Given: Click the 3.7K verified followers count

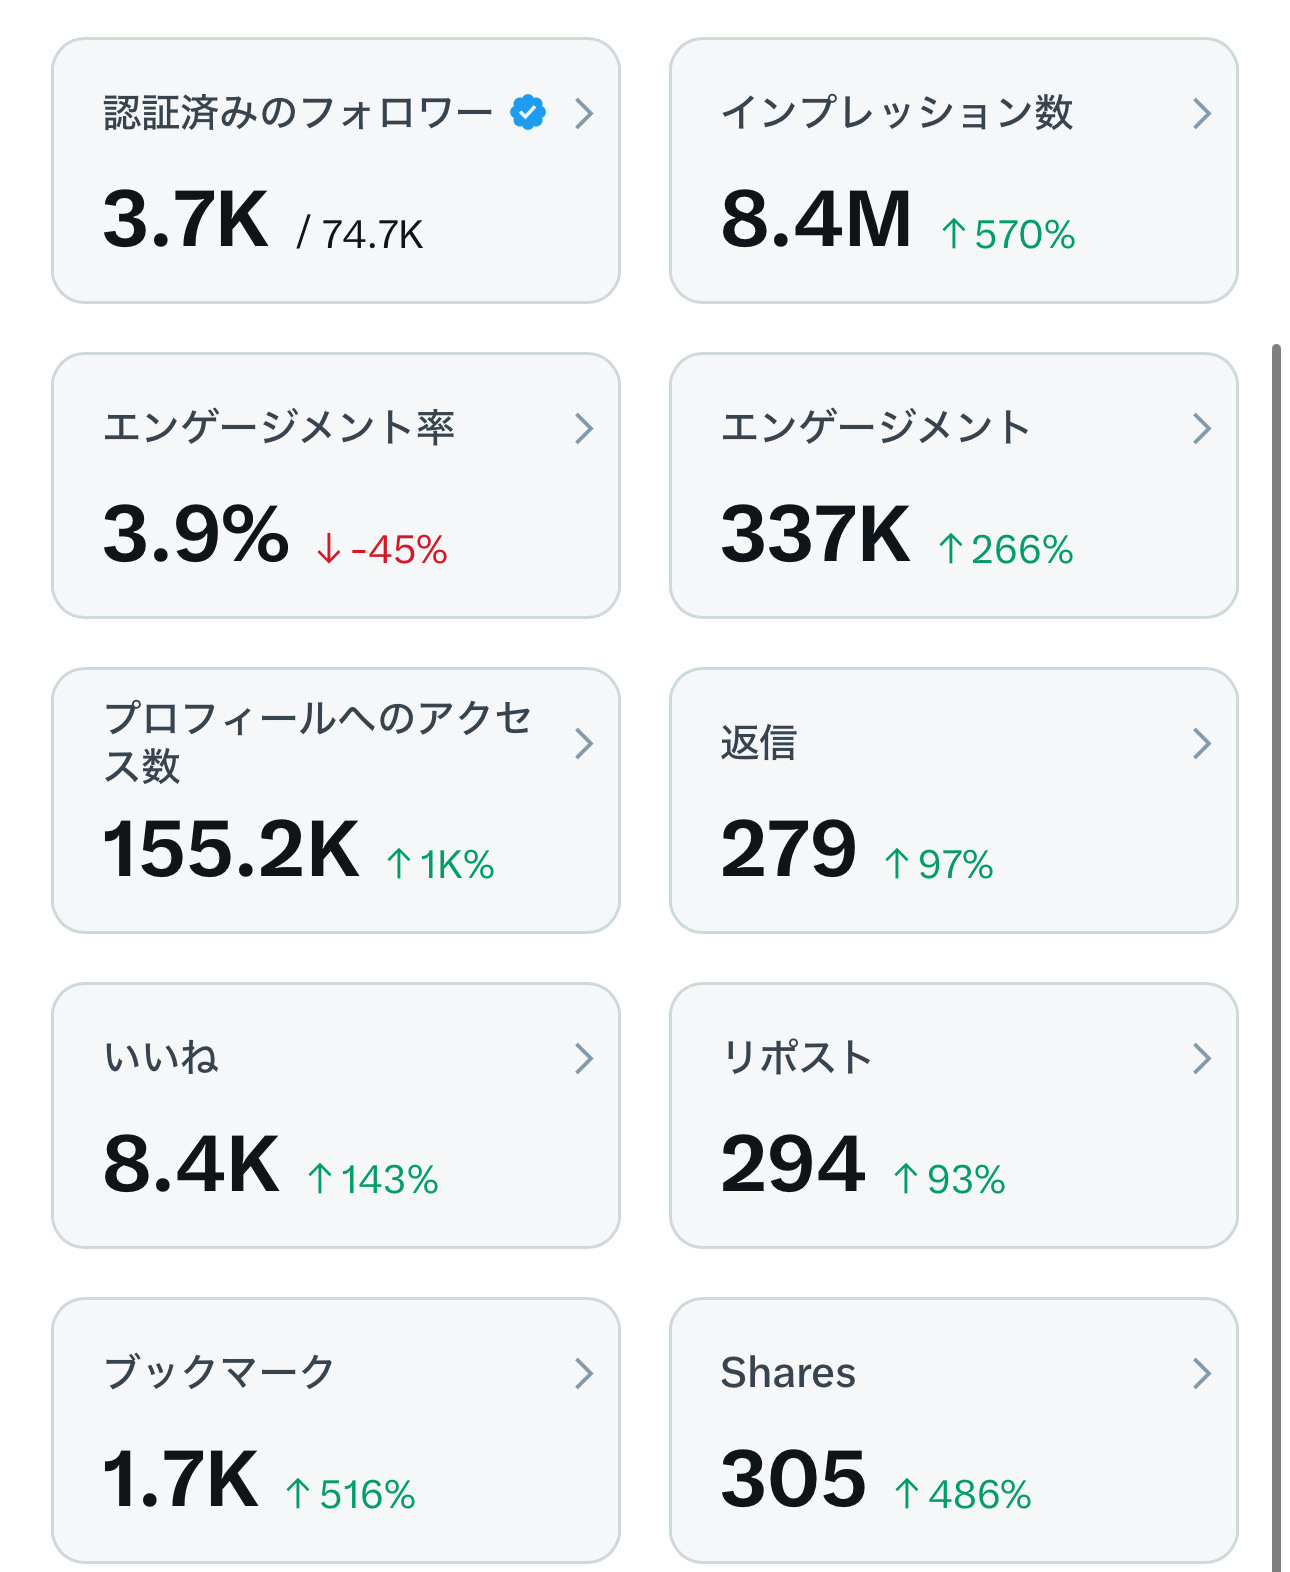Looking at the screenshot, I should click(186, 220).
